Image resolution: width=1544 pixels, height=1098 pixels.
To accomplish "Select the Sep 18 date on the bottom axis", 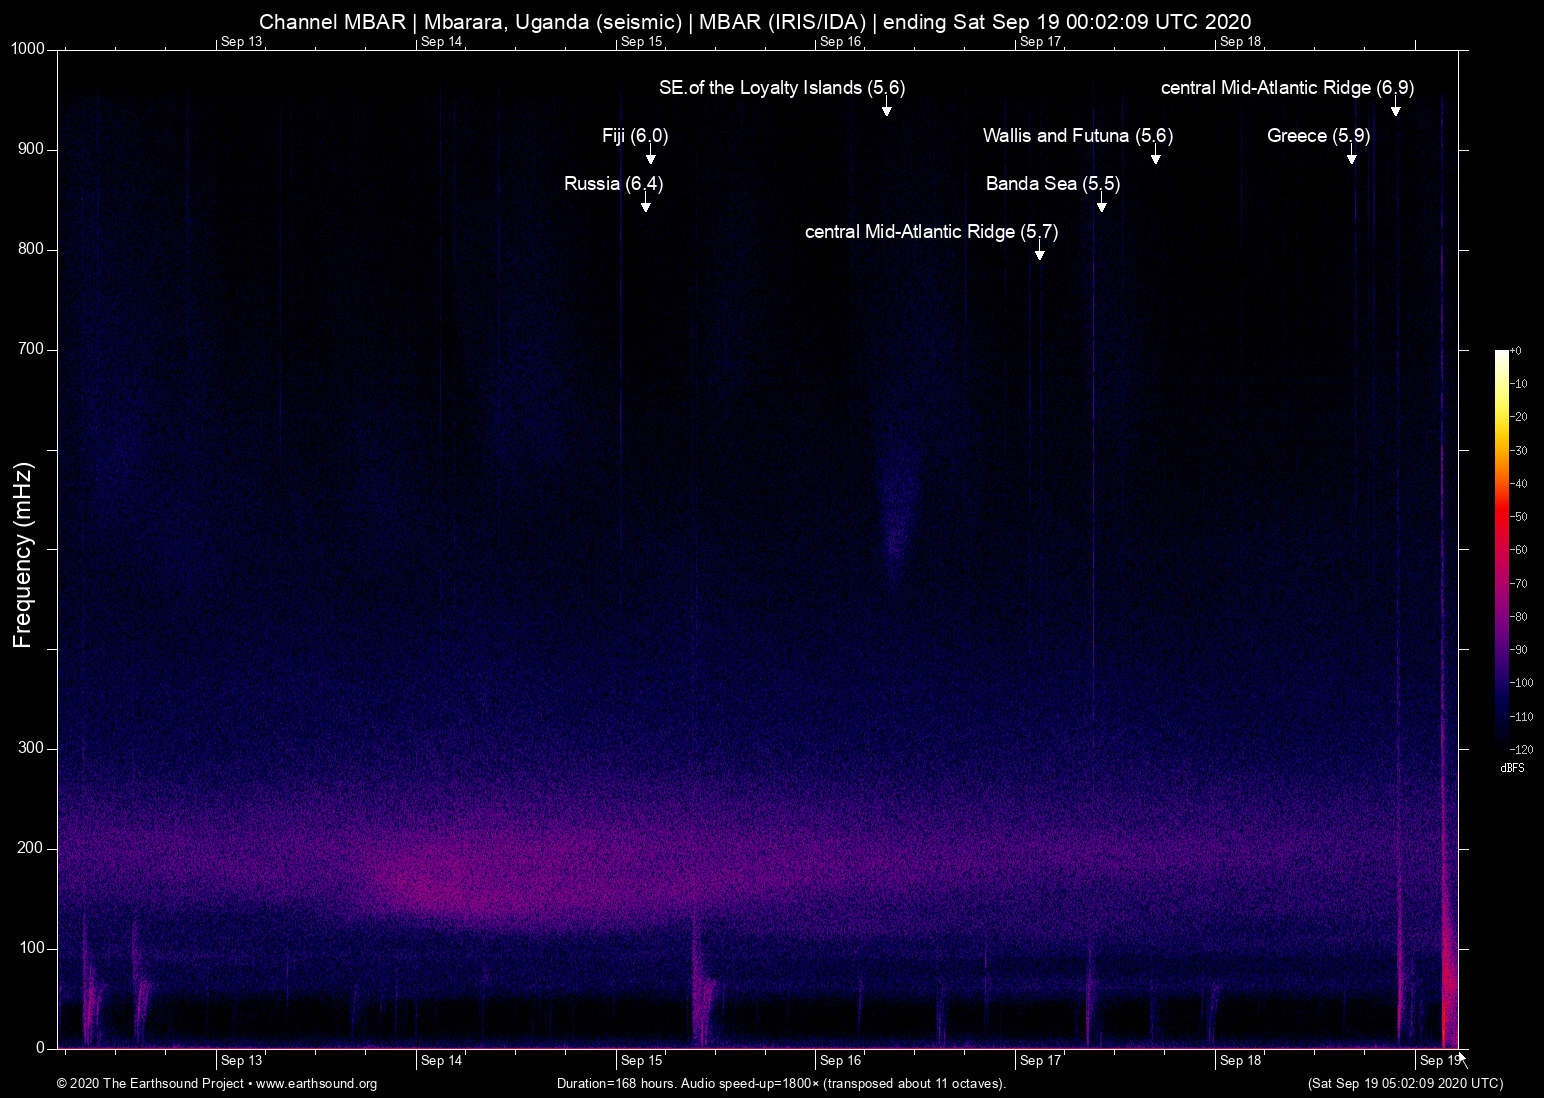I will coord(1240,1061).
